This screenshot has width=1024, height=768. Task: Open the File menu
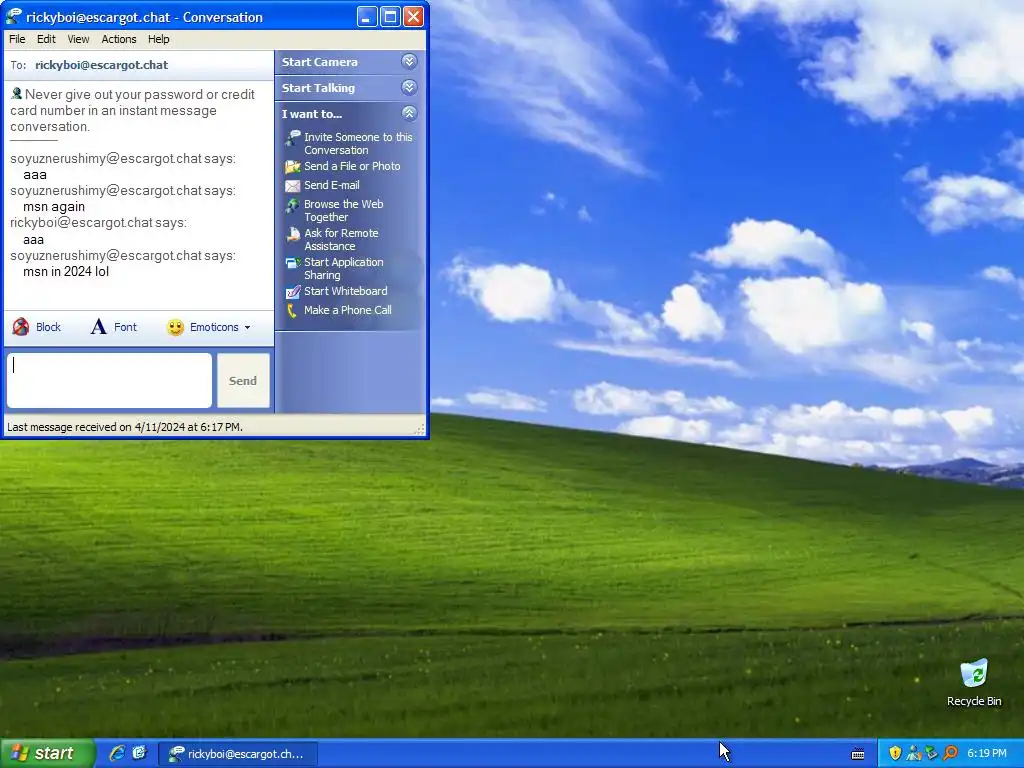pos(17,39)
